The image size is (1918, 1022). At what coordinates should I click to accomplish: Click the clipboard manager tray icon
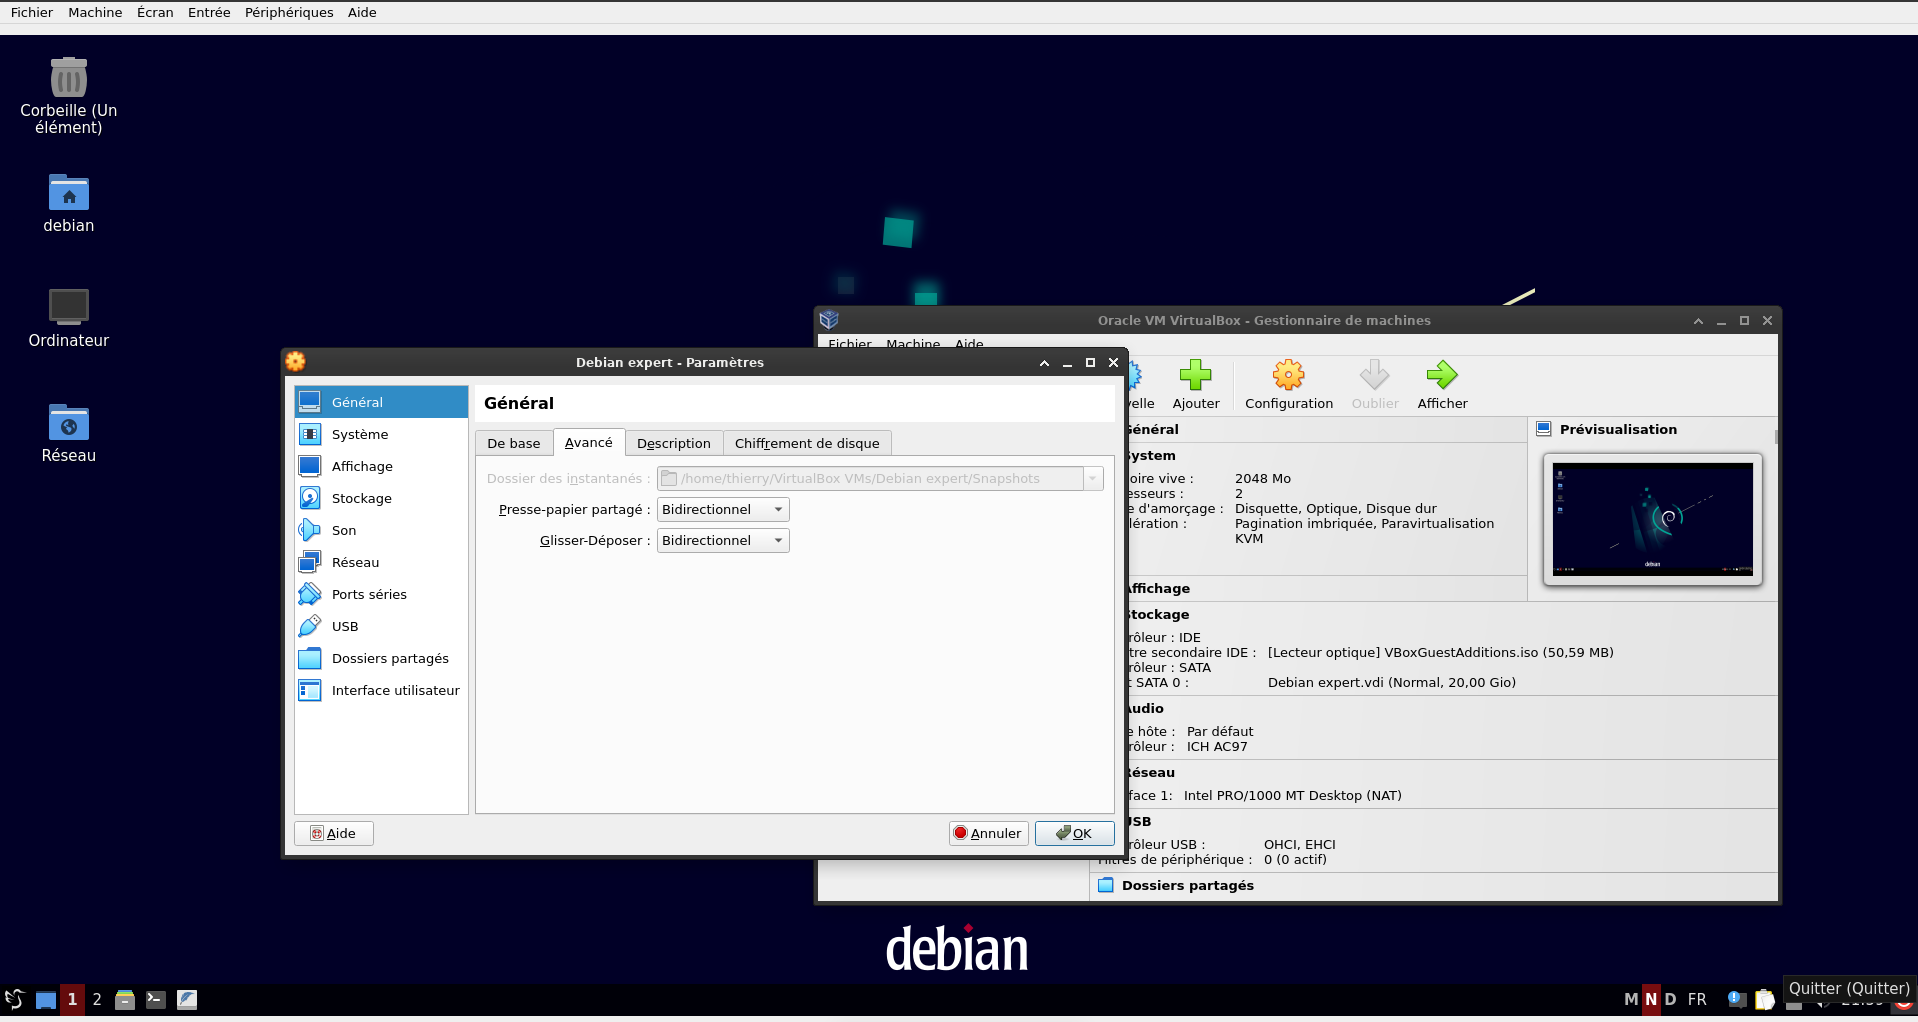[x=1765, y=999]
